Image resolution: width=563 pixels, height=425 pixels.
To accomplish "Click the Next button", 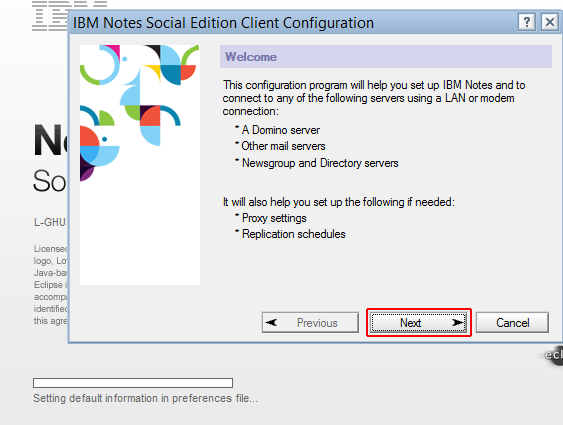I will 418,323.
